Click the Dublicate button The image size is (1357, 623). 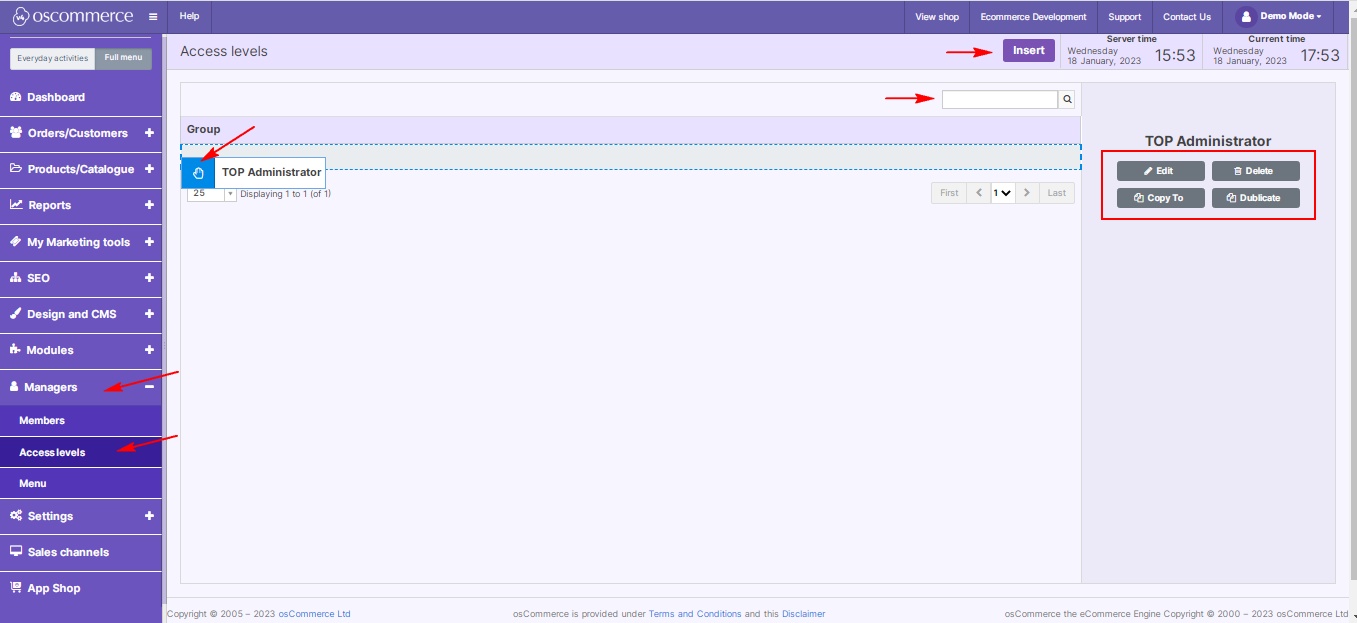point(1256,198)
